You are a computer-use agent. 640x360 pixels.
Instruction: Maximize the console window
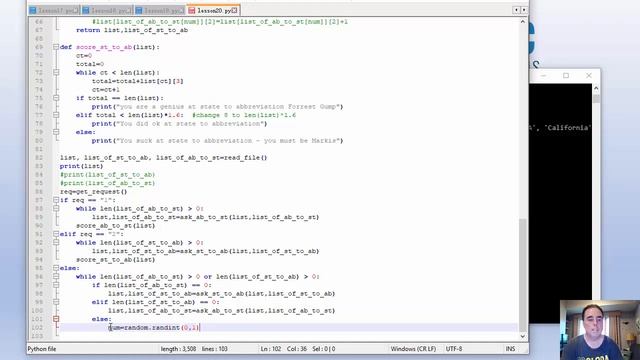566,76
